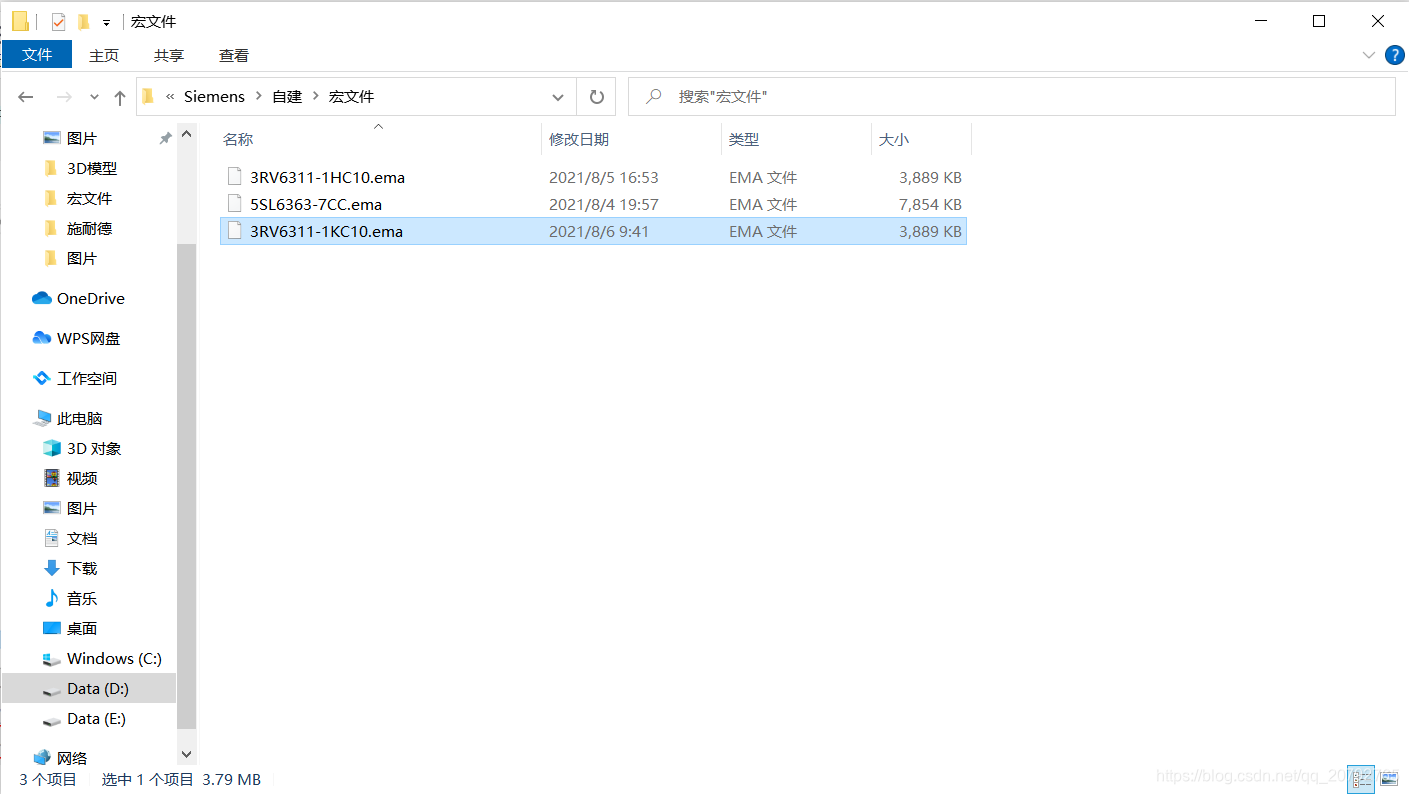This screenshot has height=794, width=1409.
Task: Open the address bar history dropdown
Action: tap(558, 97)
